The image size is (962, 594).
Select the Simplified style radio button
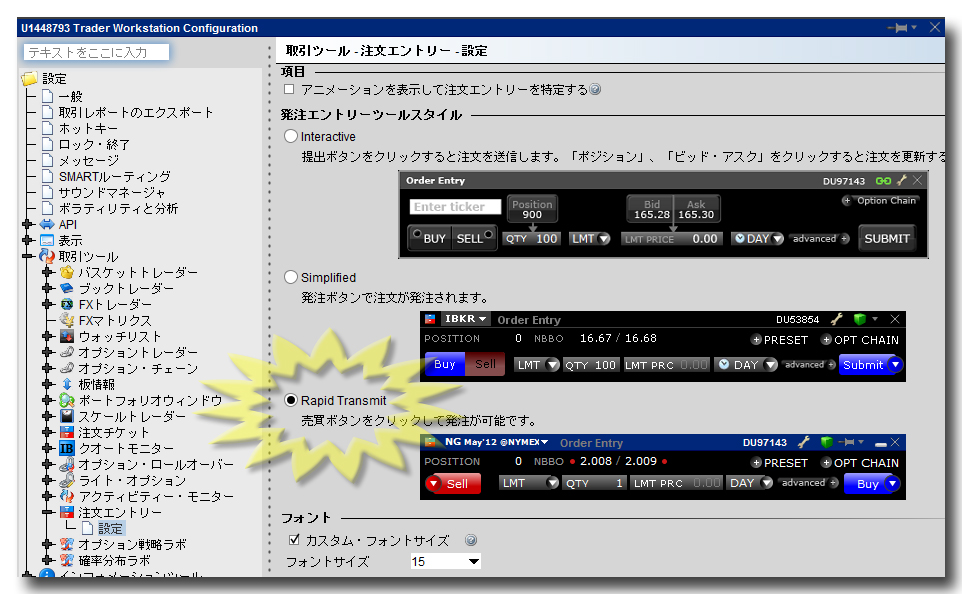pos(291,277)
